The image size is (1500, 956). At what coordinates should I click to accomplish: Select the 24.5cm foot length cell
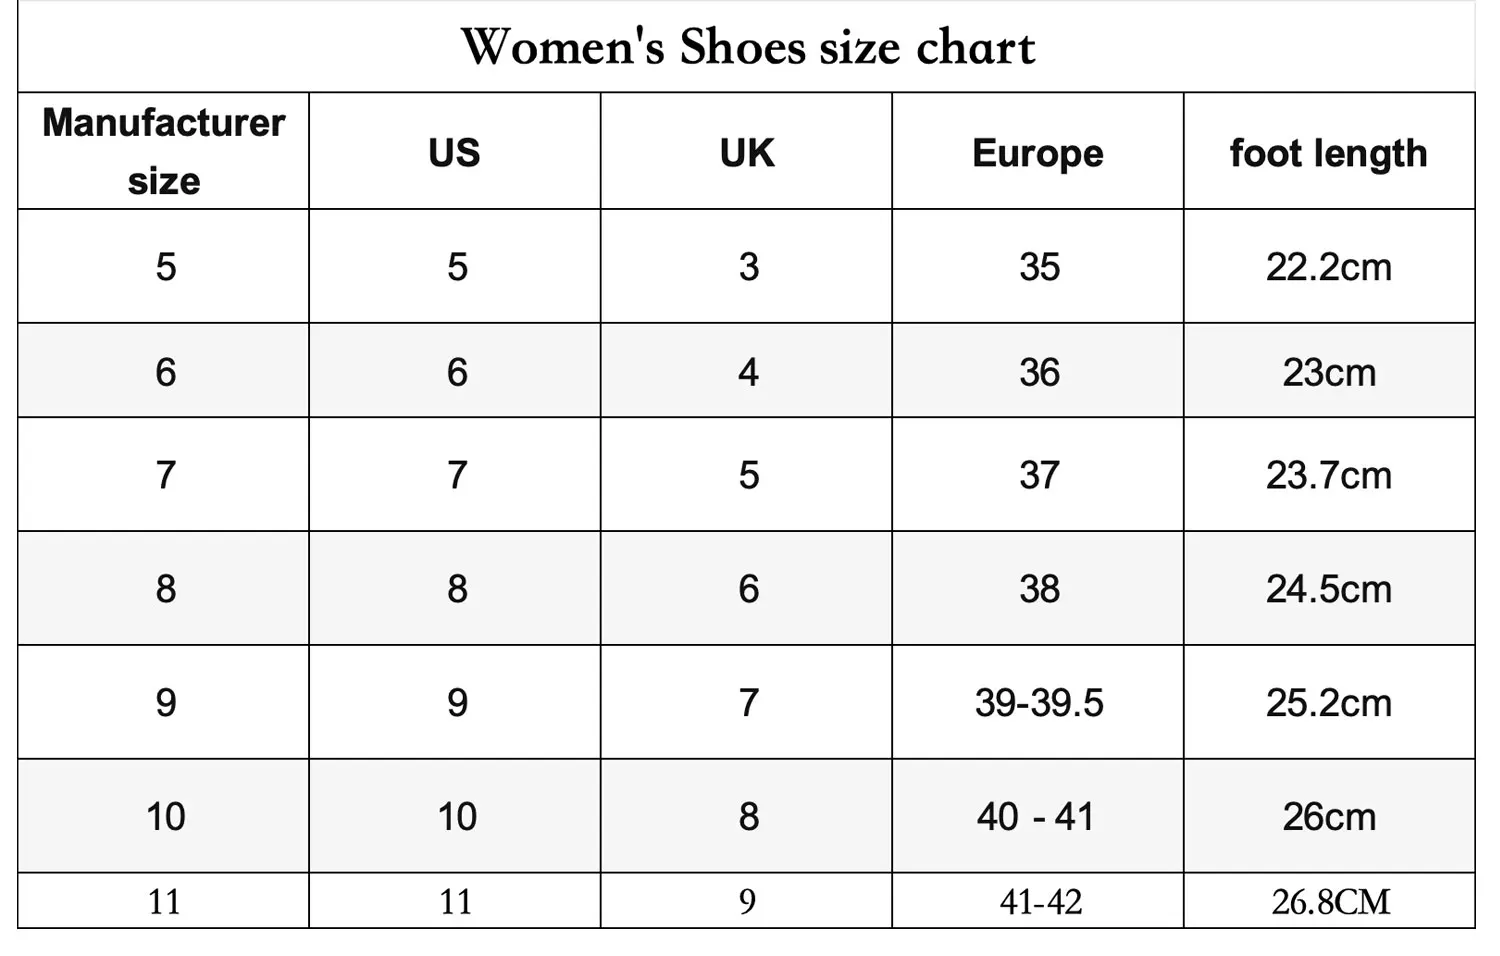coord(1328,589)
